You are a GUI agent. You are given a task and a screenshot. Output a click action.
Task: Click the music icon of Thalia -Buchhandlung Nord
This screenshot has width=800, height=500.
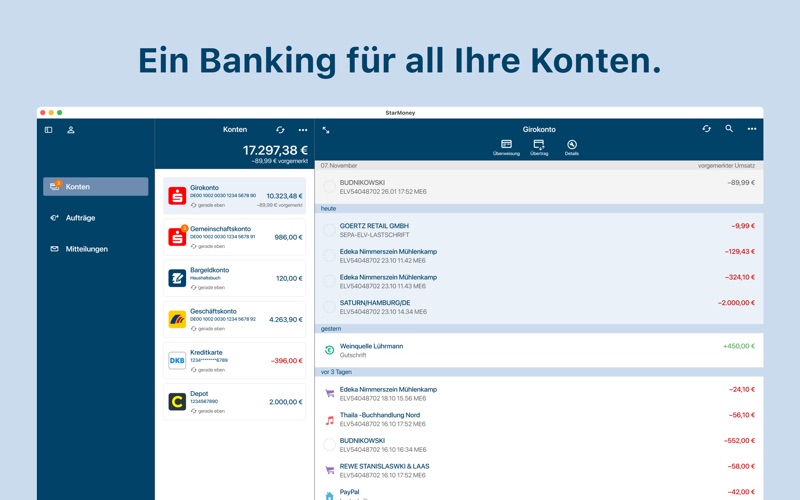click(330, 420)
